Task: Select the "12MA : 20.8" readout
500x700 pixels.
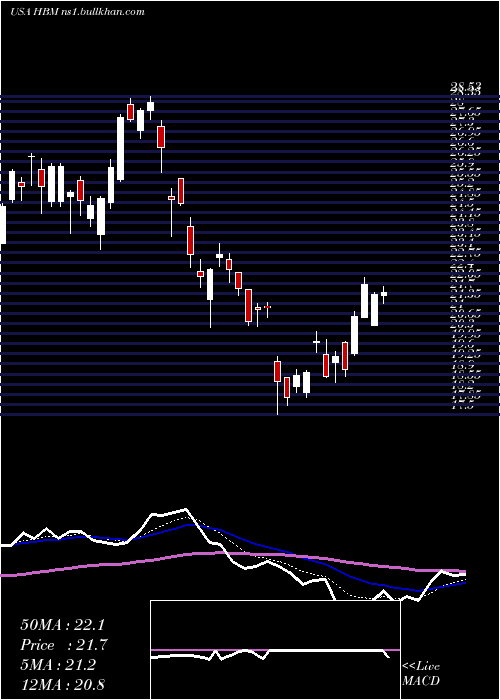Action: coord(62,685)
